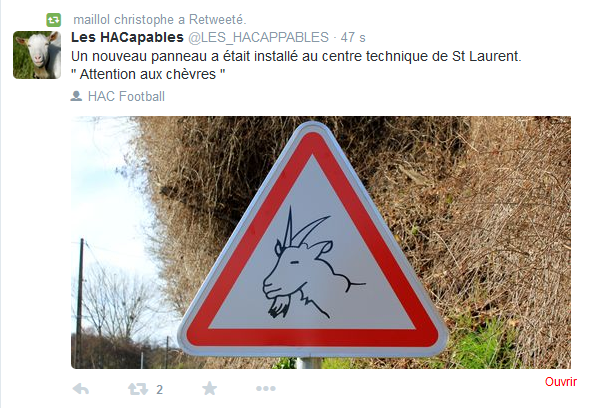Click the red Ouvrir link
589x408 pixels.
[560, 381]
